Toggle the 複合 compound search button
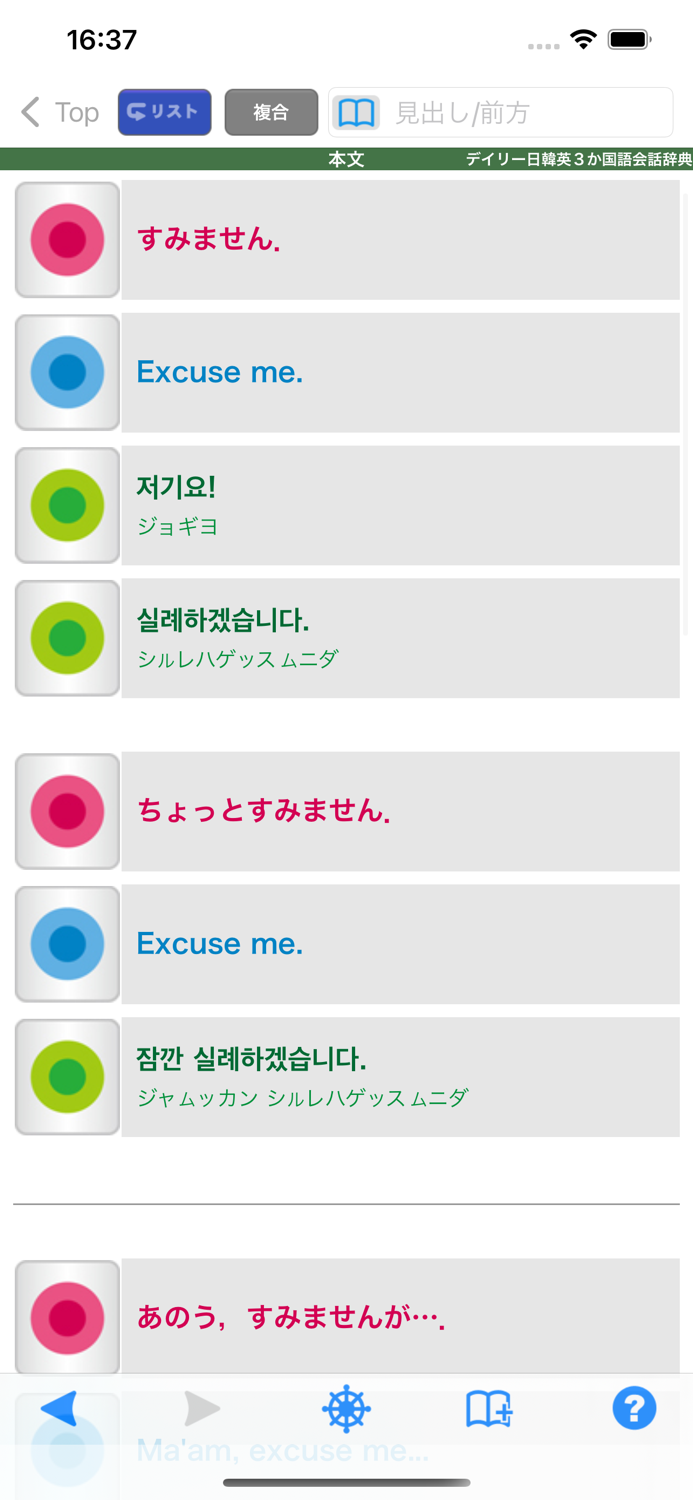The width and height of the screenshot is (693, 1500). (x=271, y=112)
